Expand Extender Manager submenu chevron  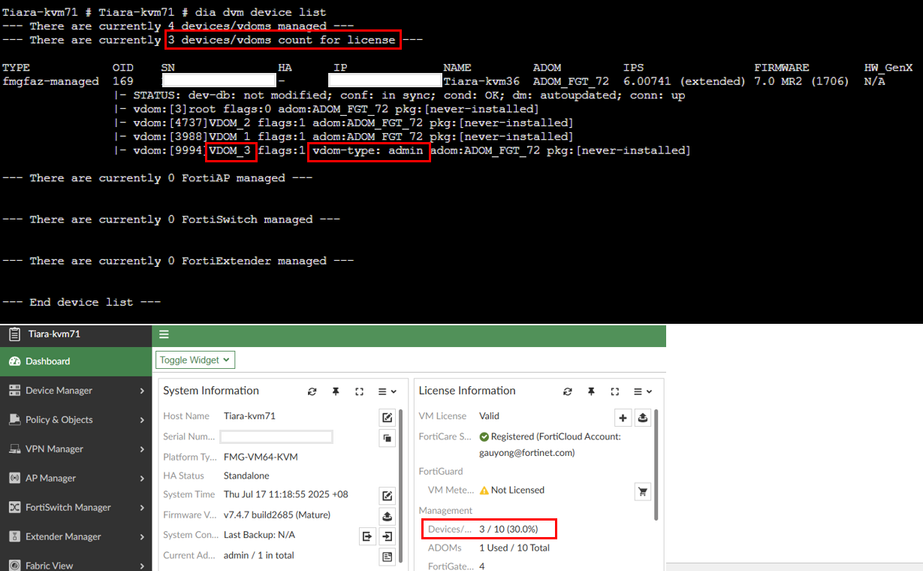pyautogui.click(x=142, y=536)
